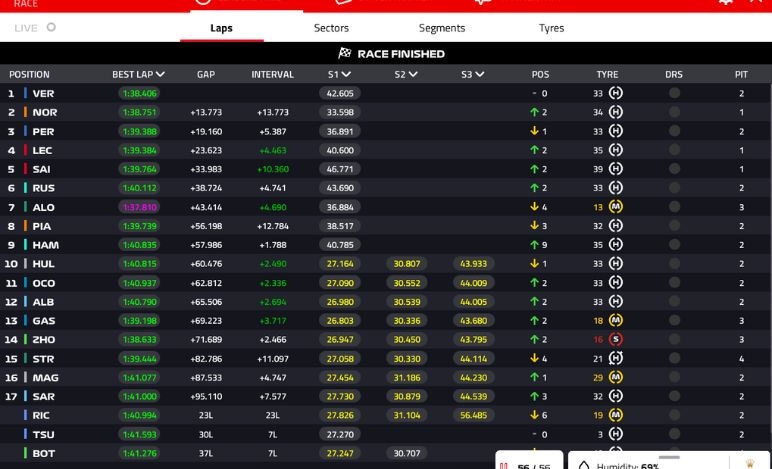Click the medium tyre icon for ALO
772x469 pixels.
[x=615, y=207]
